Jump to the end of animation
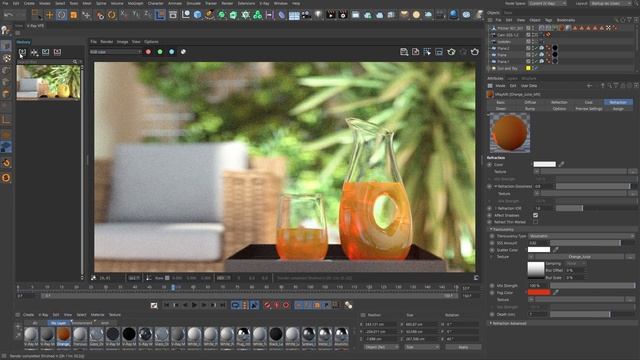640x360 pixels. (x=222, y=305)
